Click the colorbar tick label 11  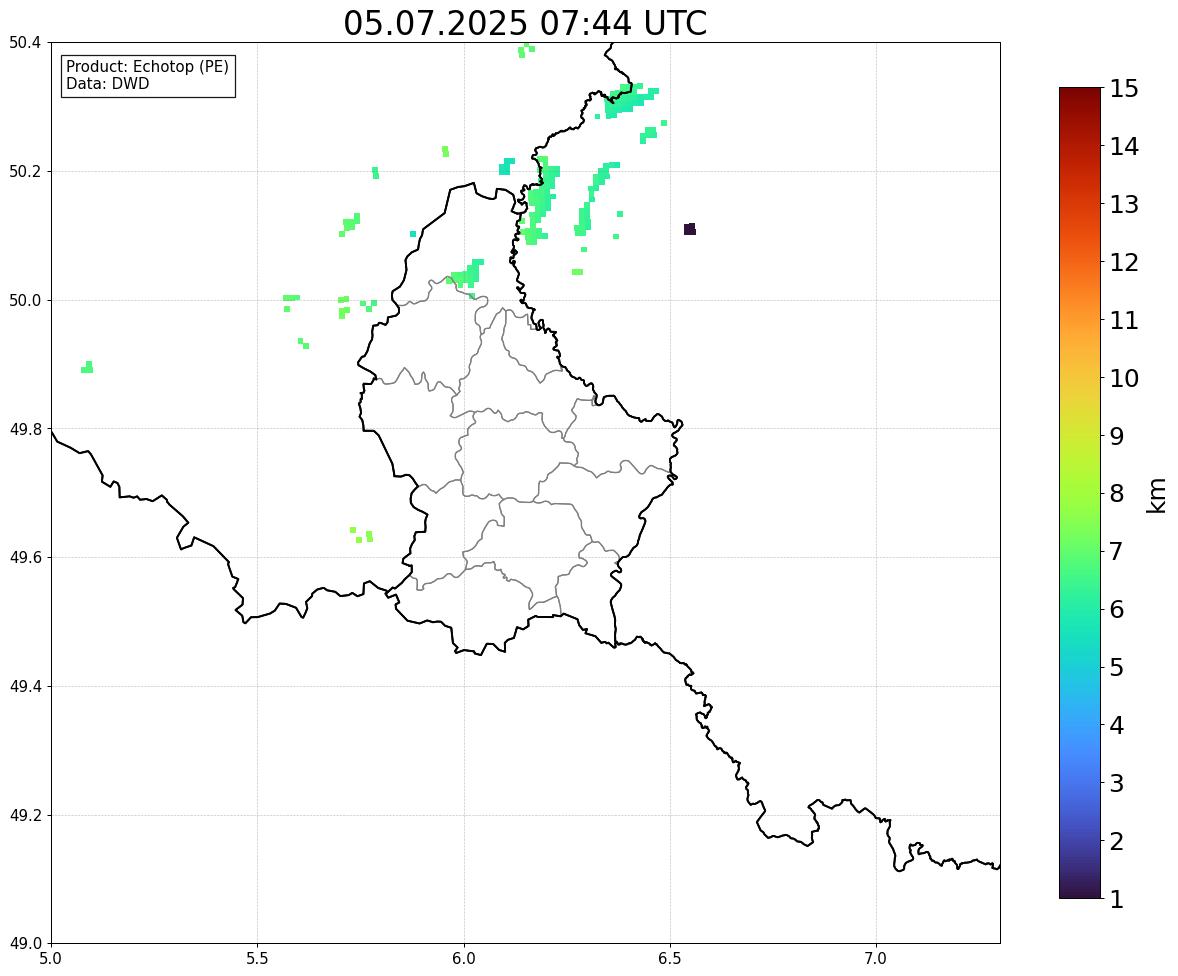click(x=1124, y=320)
